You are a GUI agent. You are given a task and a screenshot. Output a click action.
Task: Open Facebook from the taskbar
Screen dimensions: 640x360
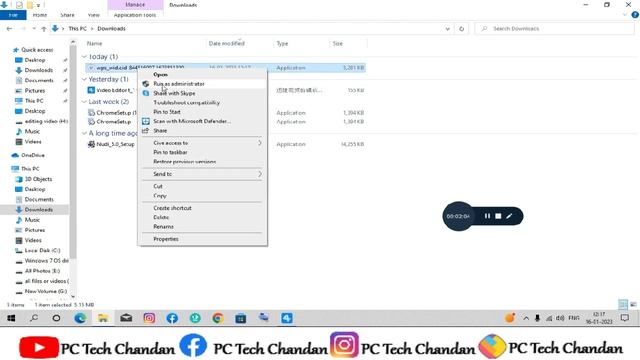point(172,318)
